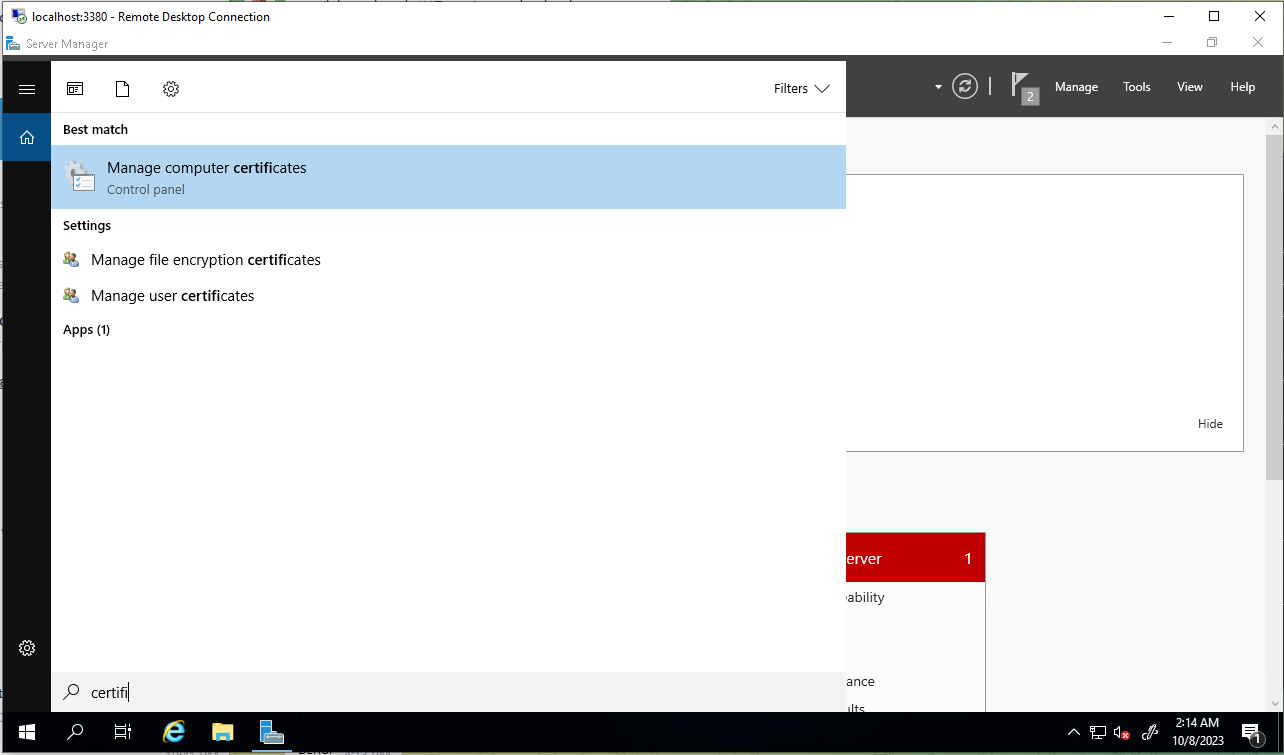Select the Home icon in search sidebar
This screenshot has height=755, width=1284.
point(27,137)
